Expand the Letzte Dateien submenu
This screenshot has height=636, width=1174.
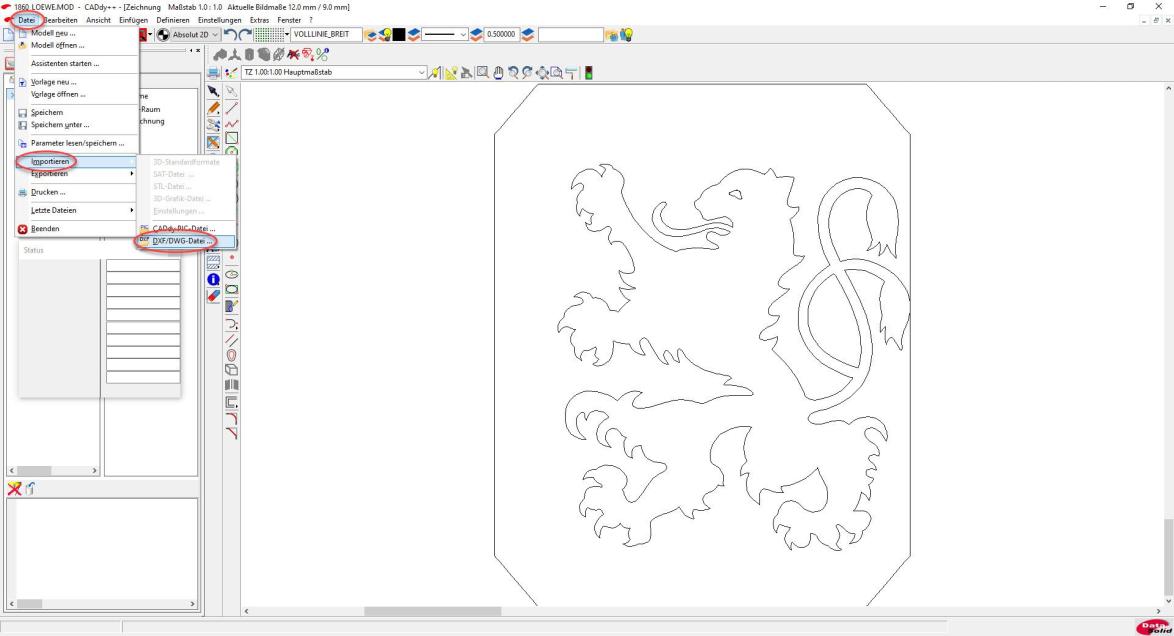77,211
